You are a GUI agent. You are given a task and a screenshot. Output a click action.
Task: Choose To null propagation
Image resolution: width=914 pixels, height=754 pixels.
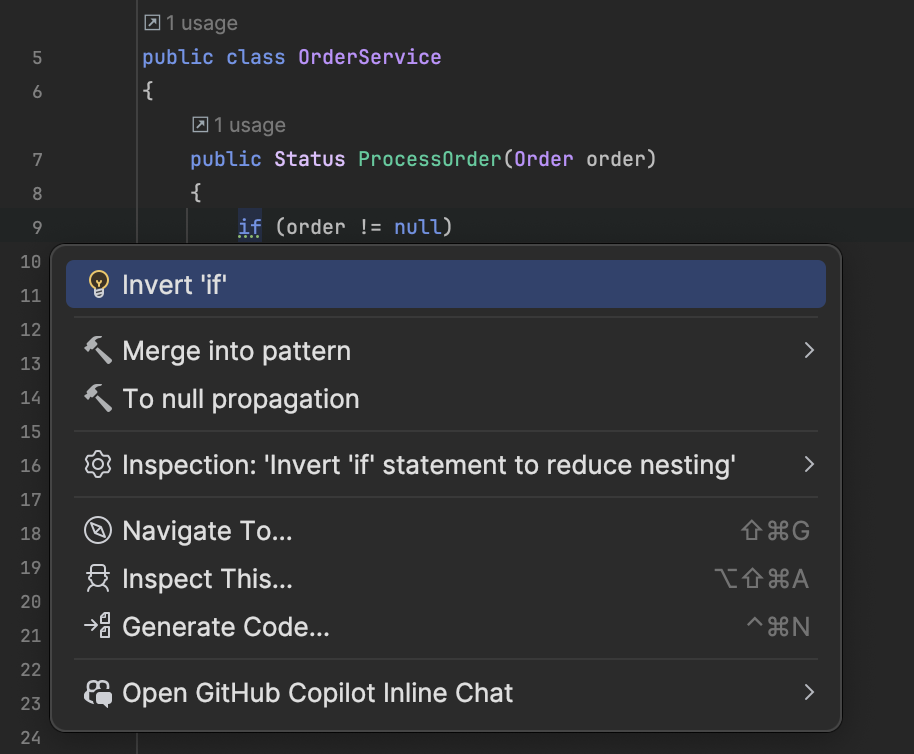[240, 399]
